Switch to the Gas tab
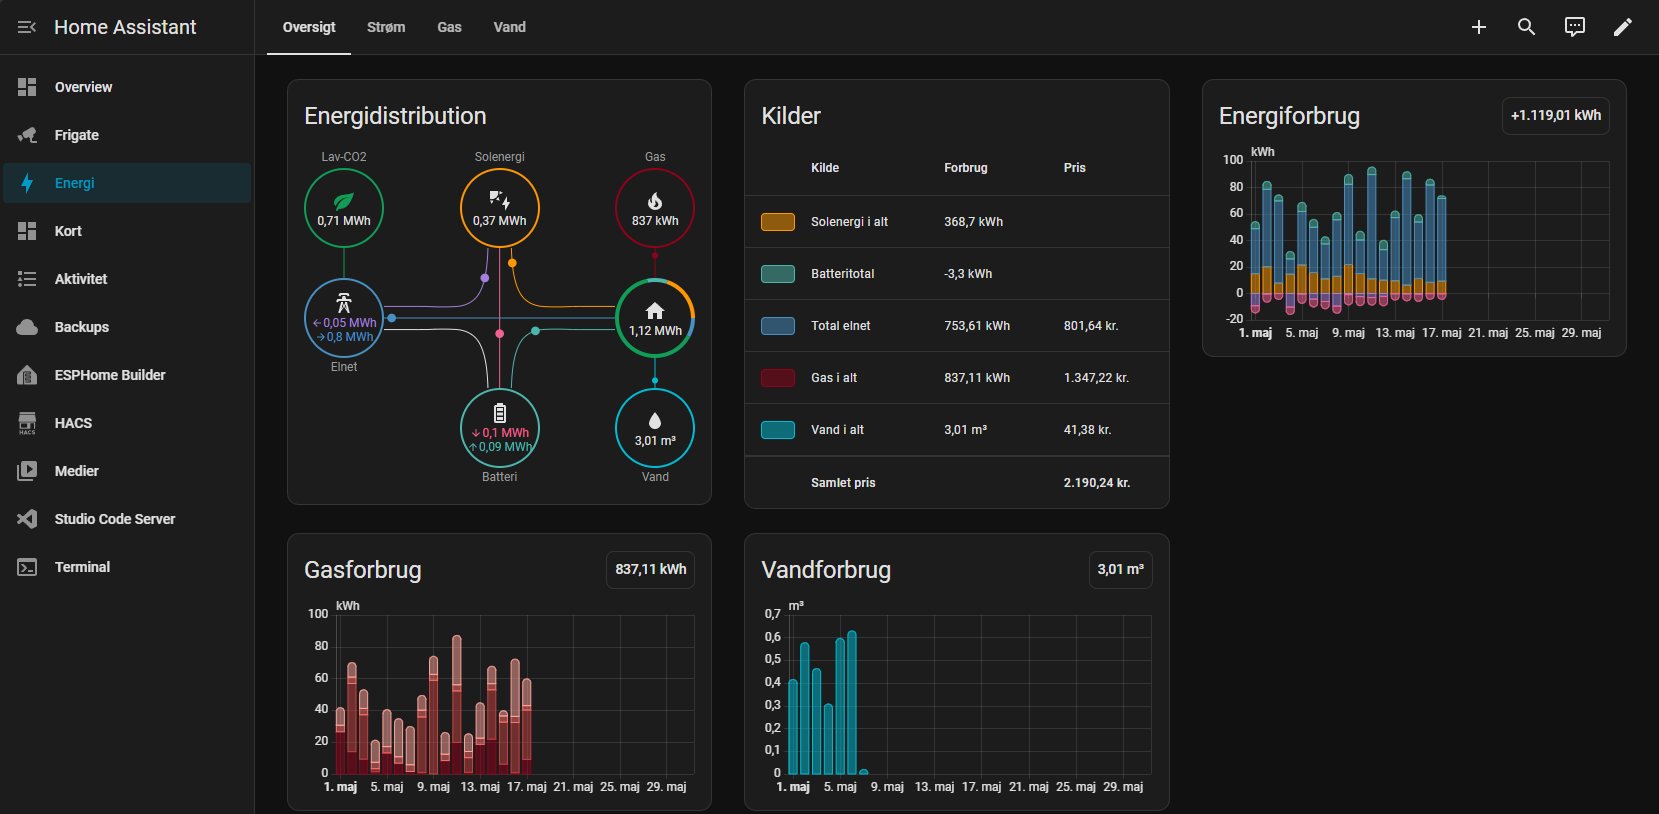 pyautogui.click(x=449, y=27)
